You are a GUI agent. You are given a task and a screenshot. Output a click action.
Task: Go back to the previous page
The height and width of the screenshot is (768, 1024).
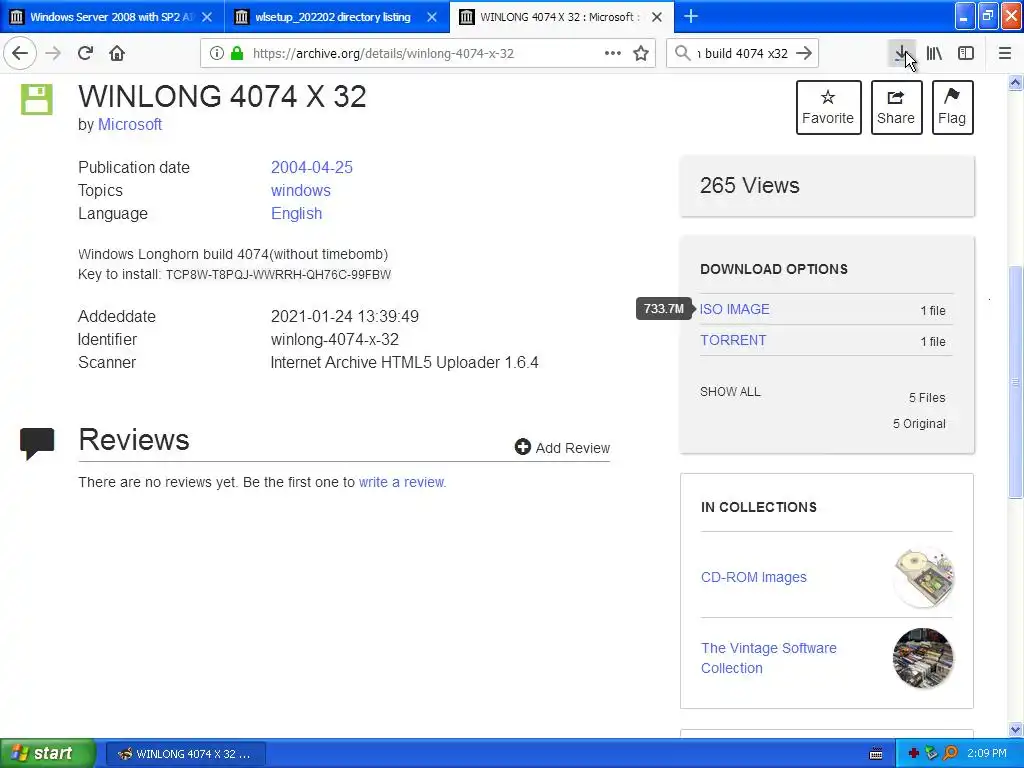20,54
